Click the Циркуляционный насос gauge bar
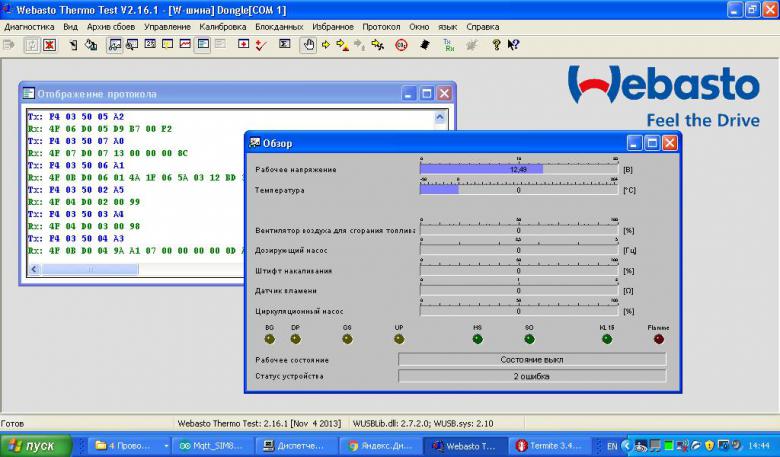This screenshot has width=780, height=457. coord(519,311)
